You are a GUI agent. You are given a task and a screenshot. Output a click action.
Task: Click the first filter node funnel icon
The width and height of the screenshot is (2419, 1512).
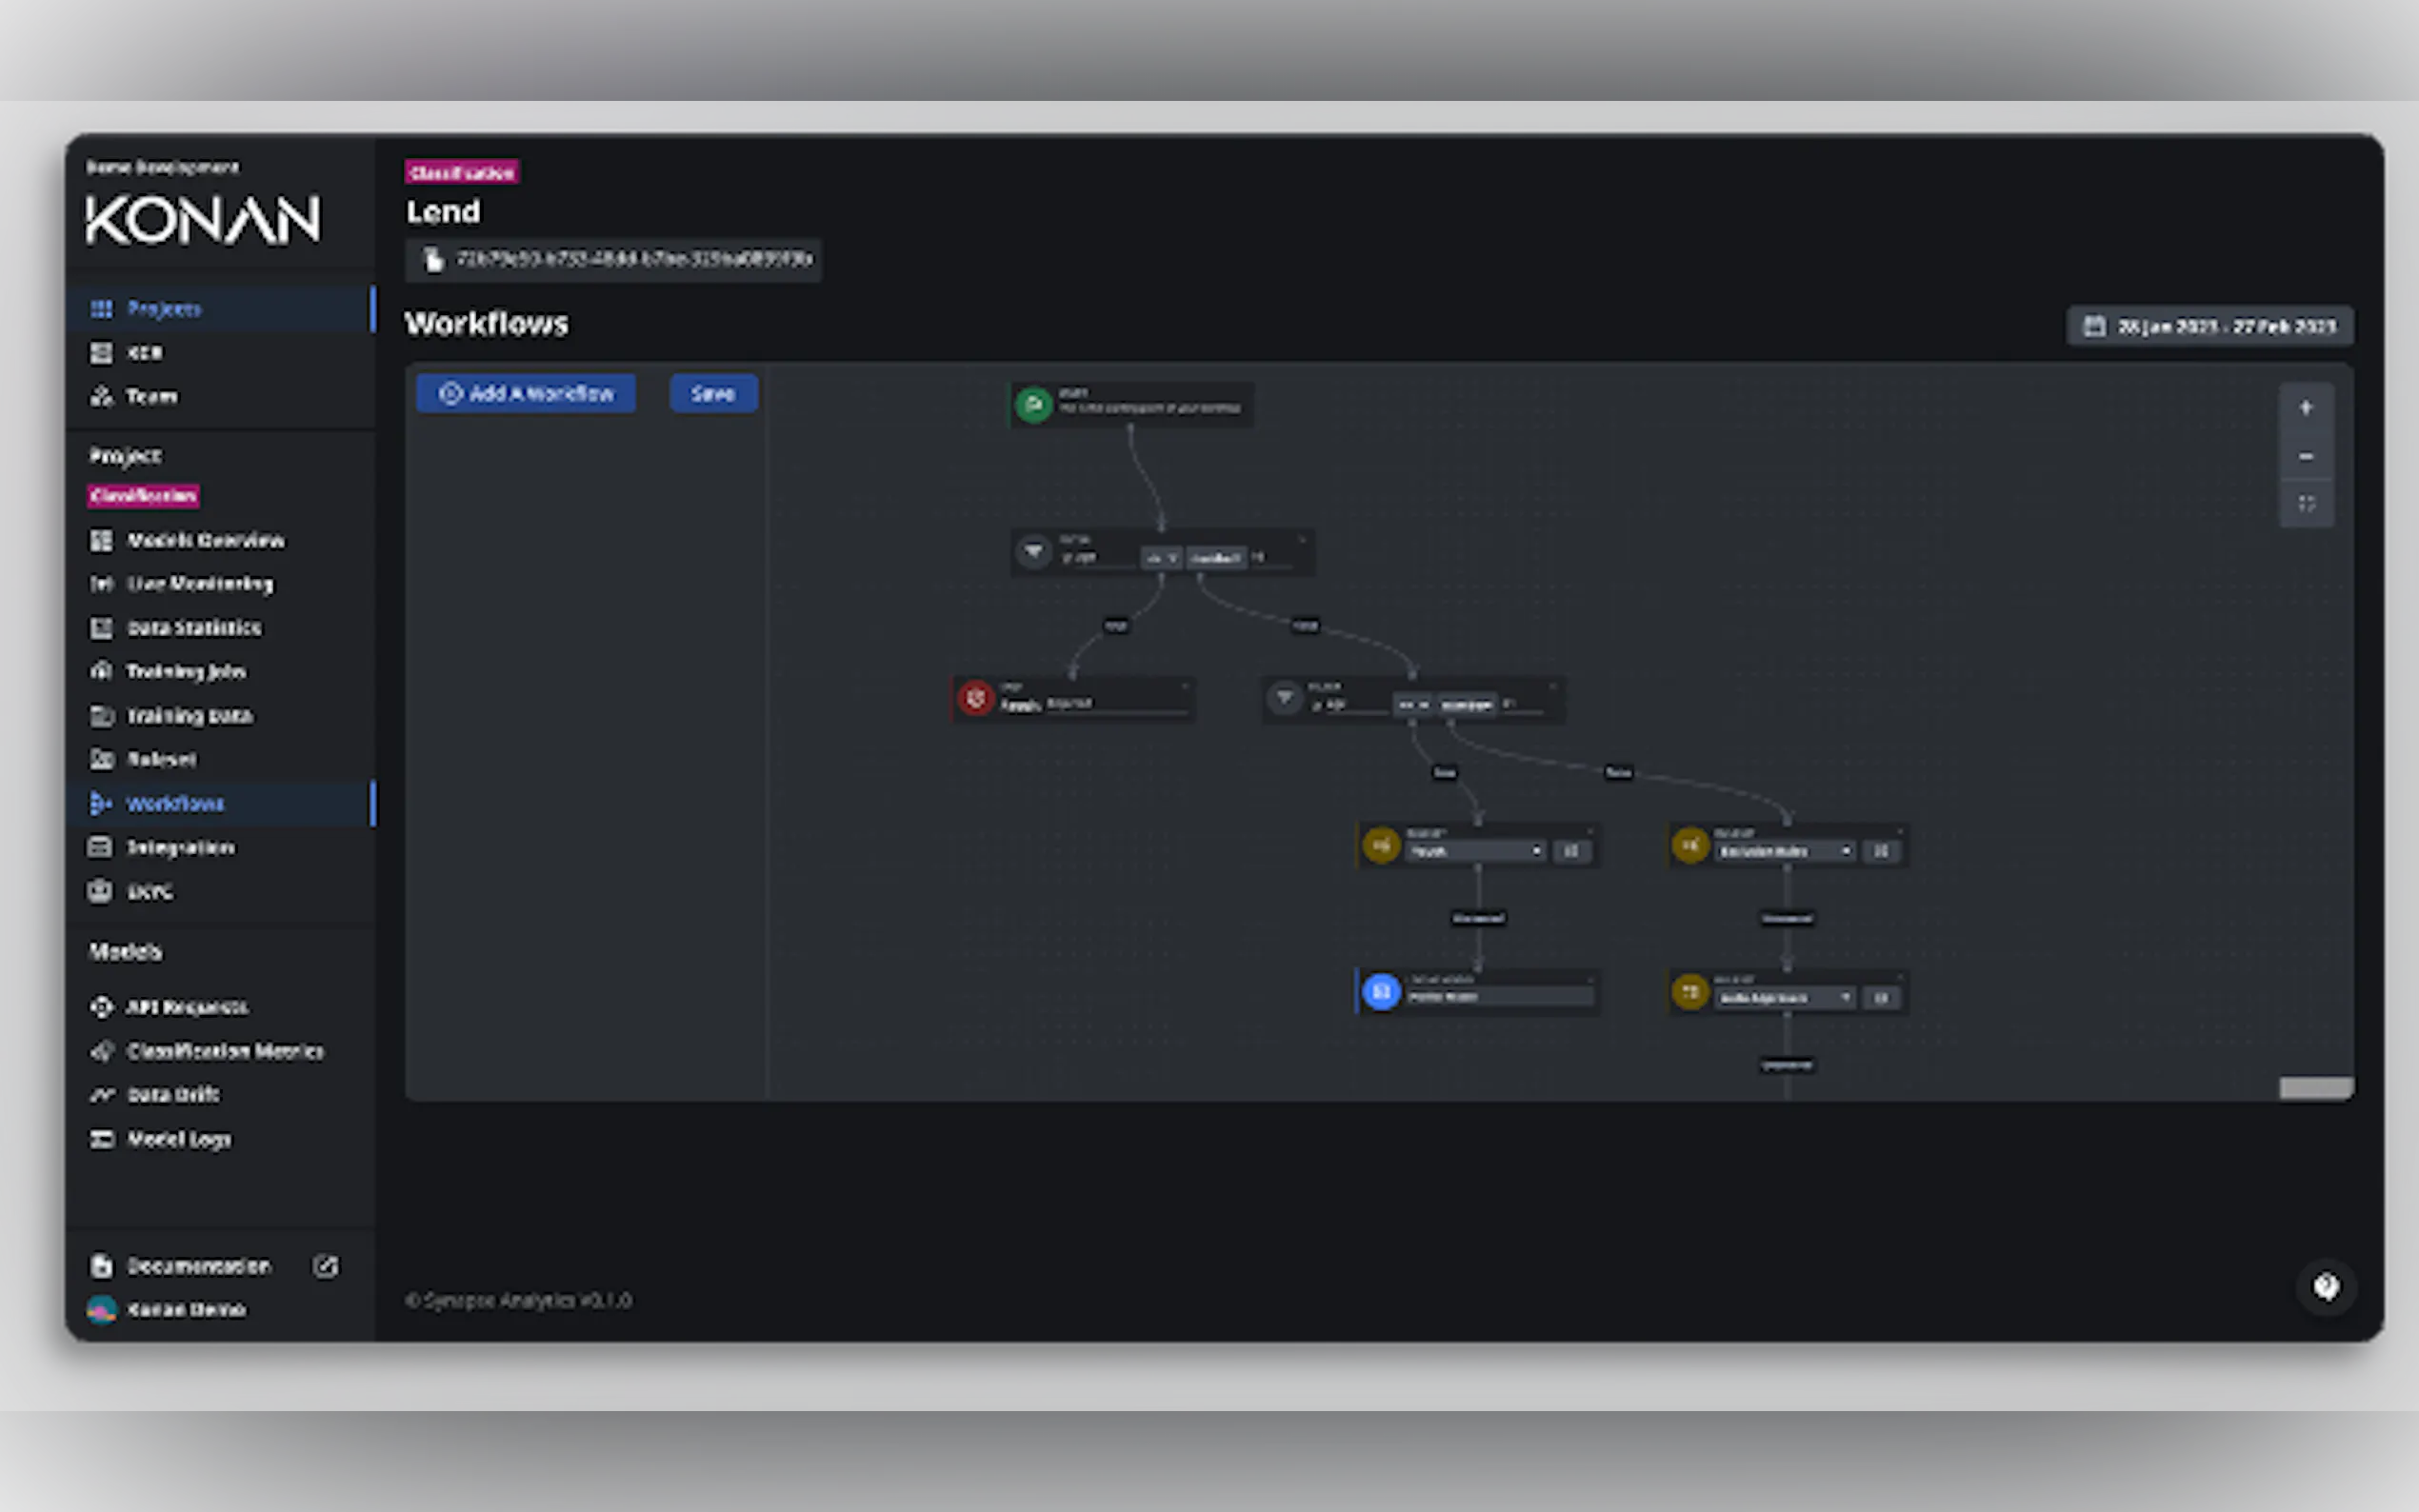(1033, 551)
